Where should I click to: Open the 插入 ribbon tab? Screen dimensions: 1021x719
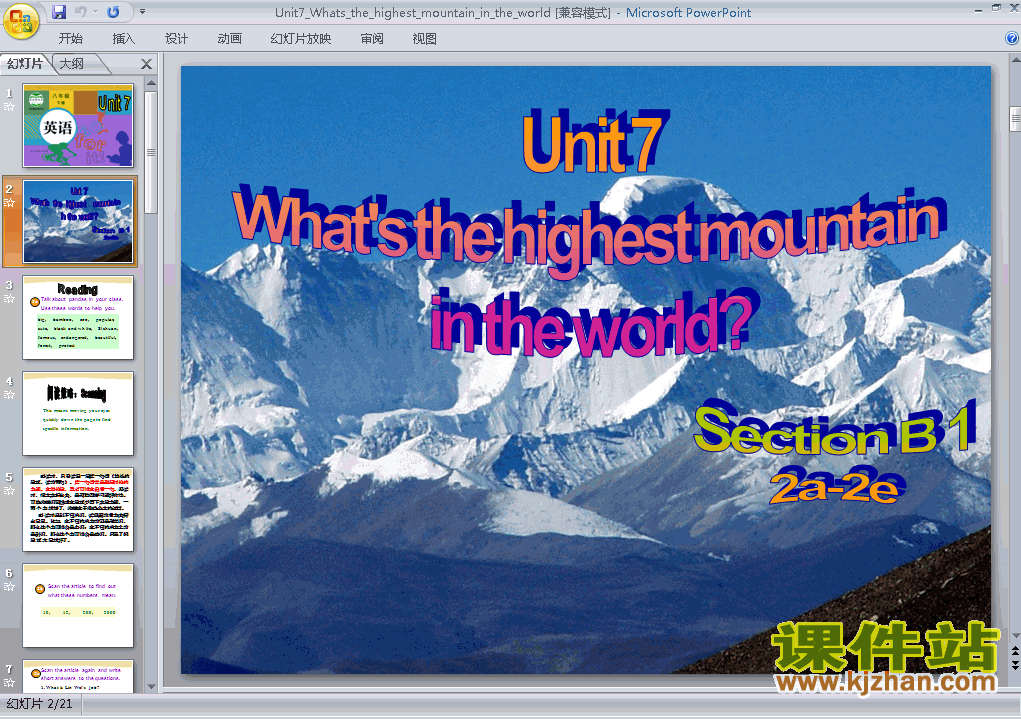click(124, 38)
